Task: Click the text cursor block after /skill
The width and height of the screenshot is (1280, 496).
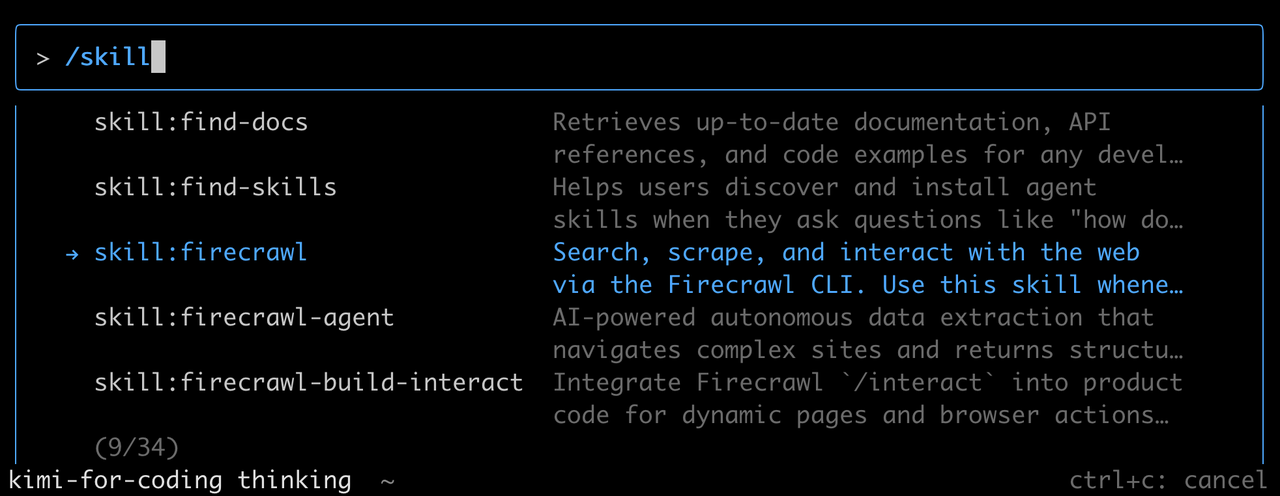Action: (x=157, y=57)
